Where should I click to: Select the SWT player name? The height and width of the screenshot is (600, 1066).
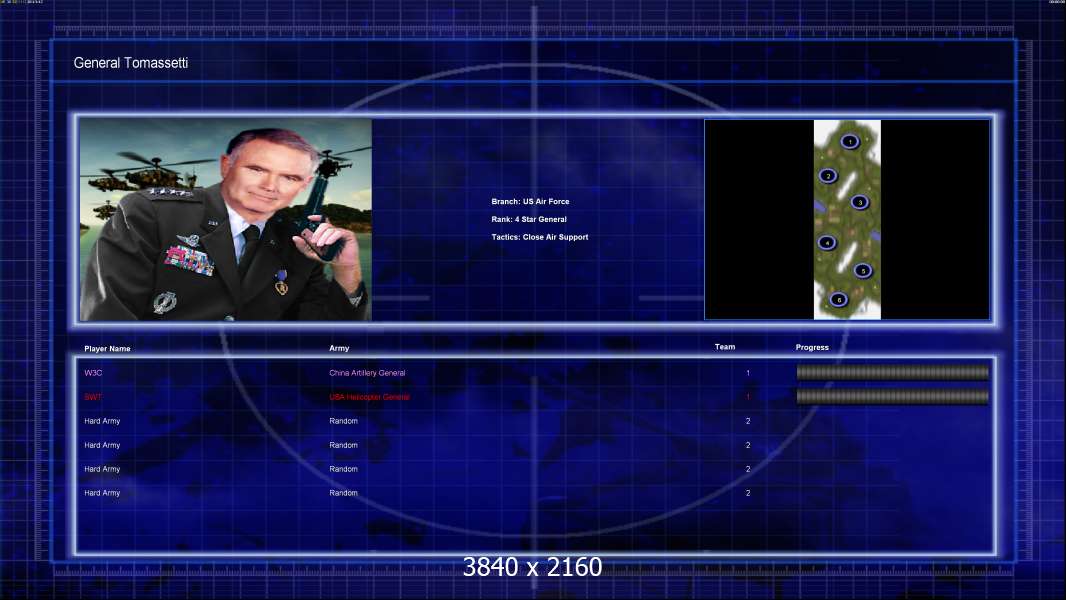click(93, 397)
